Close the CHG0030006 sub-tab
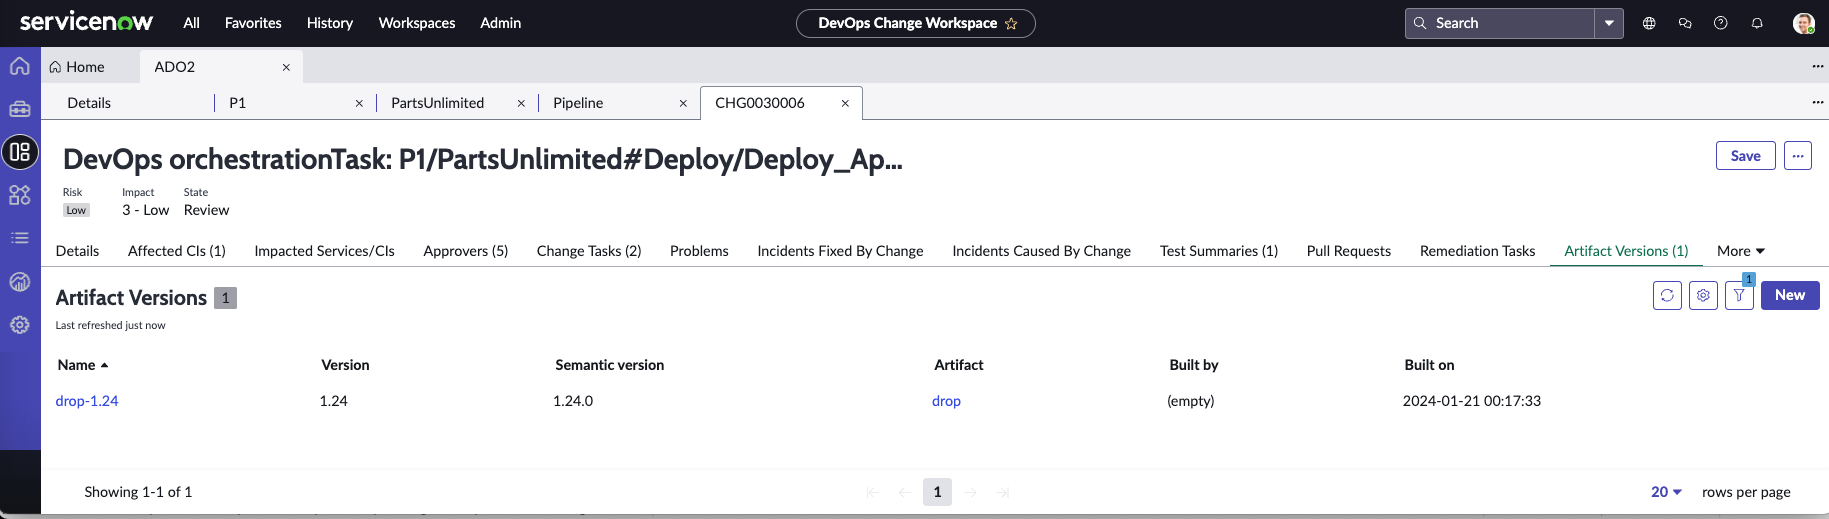 [845, 103]
